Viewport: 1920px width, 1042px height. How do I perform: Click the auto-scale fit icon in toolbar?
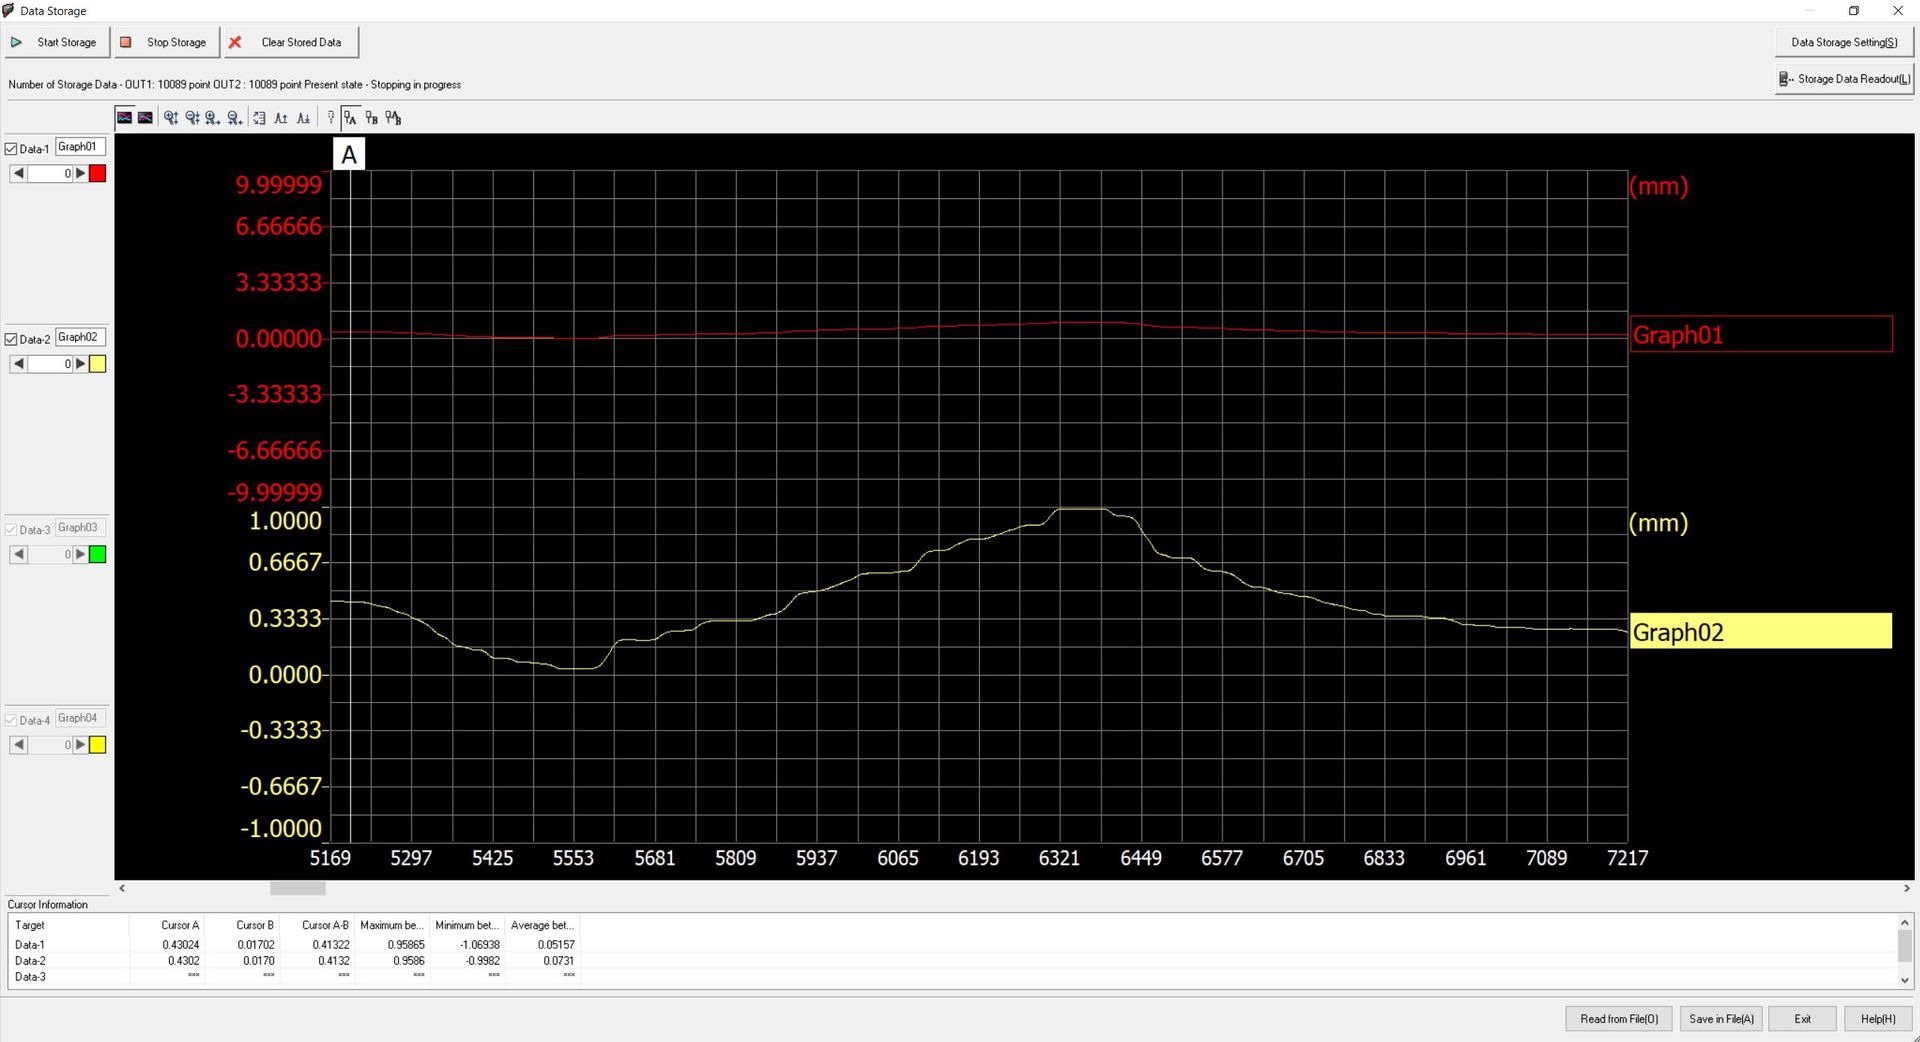260,118
